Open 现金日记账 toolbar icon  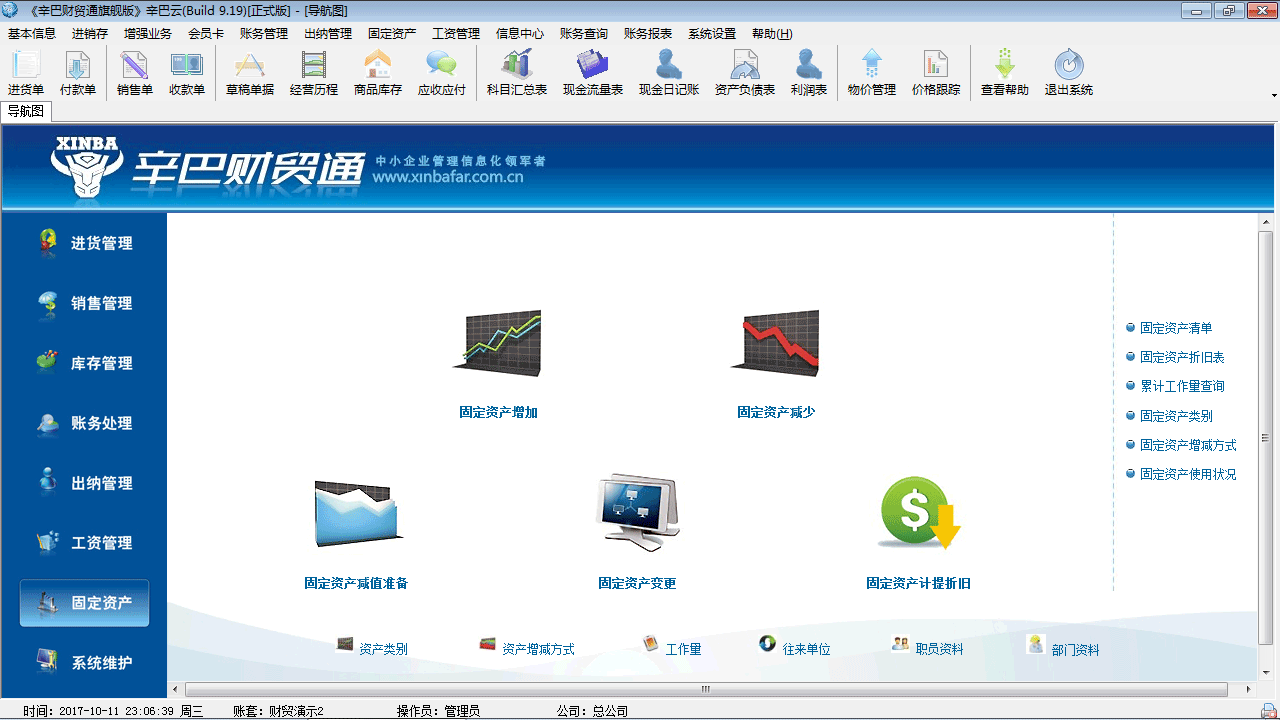(x=669, y=73)
